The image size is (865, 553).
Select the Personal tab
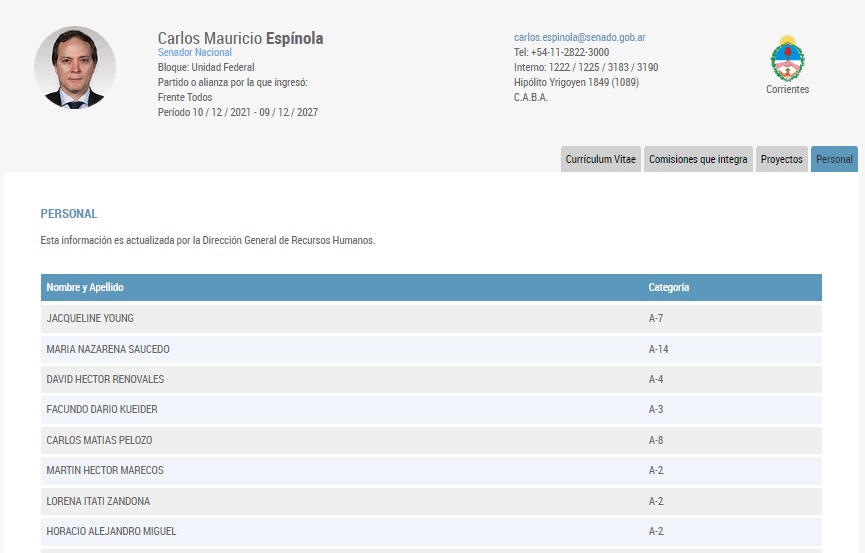click(x=834, y=159)
